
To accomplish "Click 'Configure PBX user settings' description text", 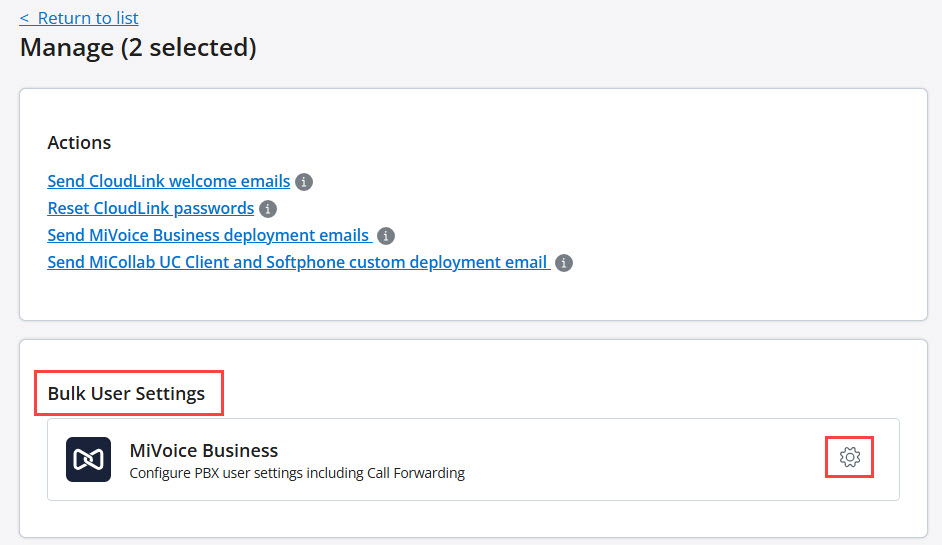I will click(297, 473).
